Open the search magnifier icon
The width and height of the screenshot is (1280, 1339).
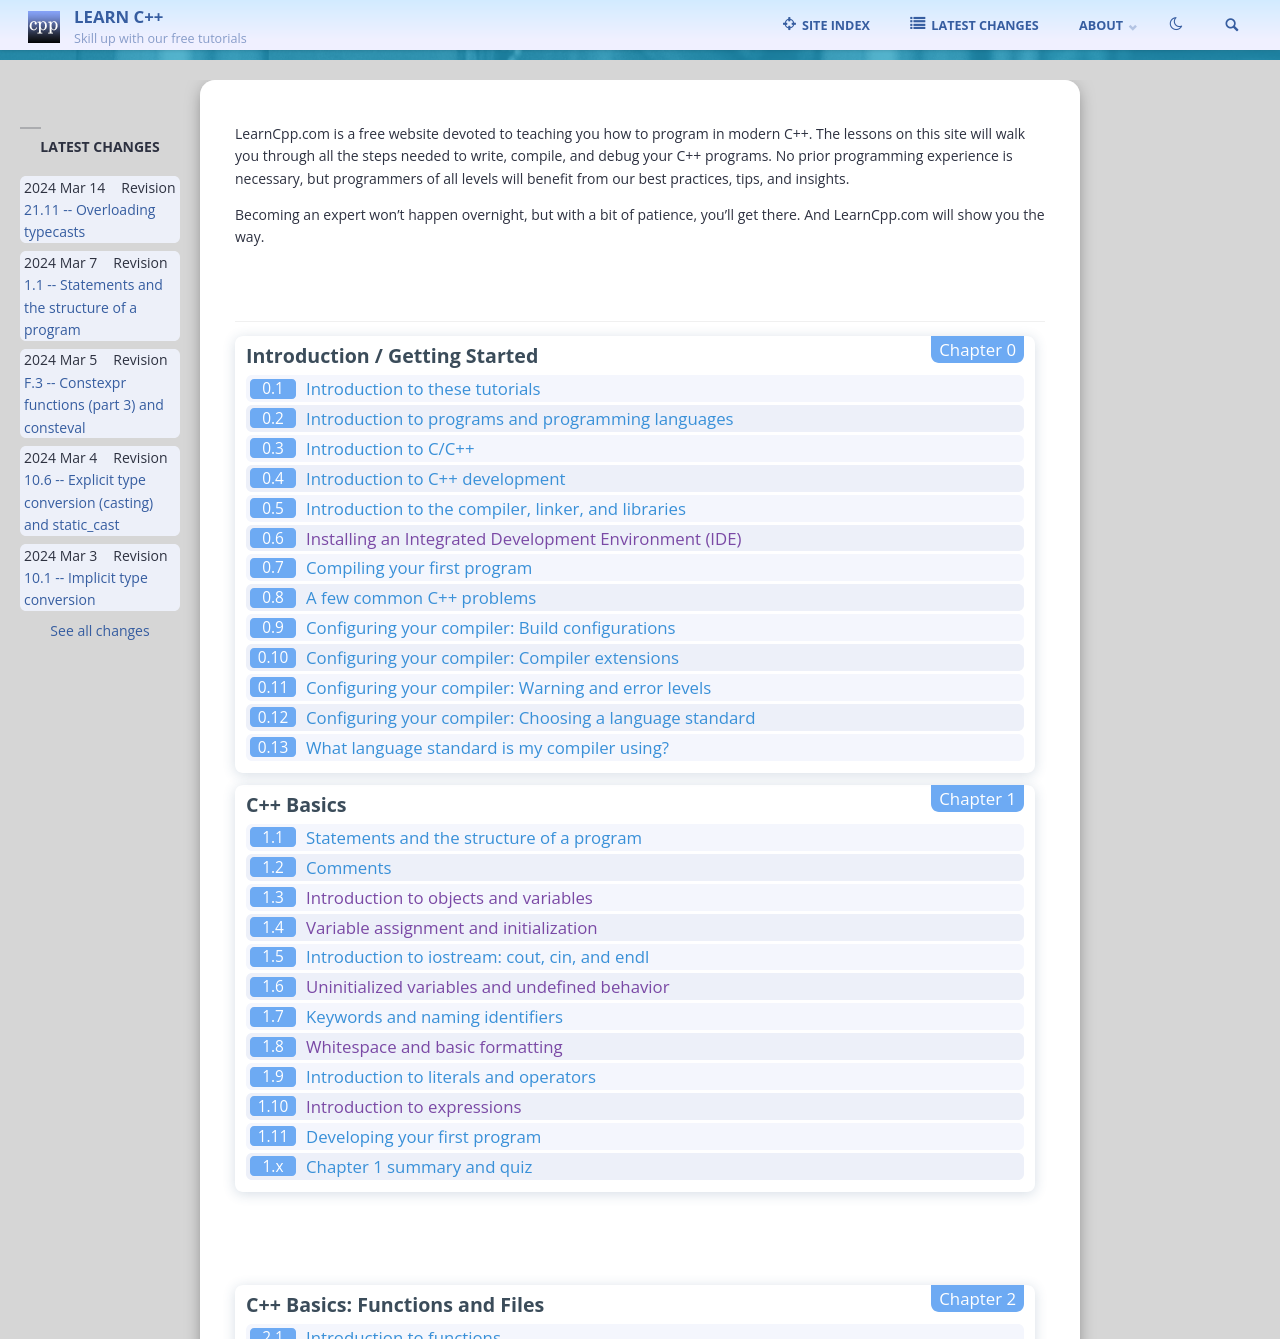[x=1231, y=24]
